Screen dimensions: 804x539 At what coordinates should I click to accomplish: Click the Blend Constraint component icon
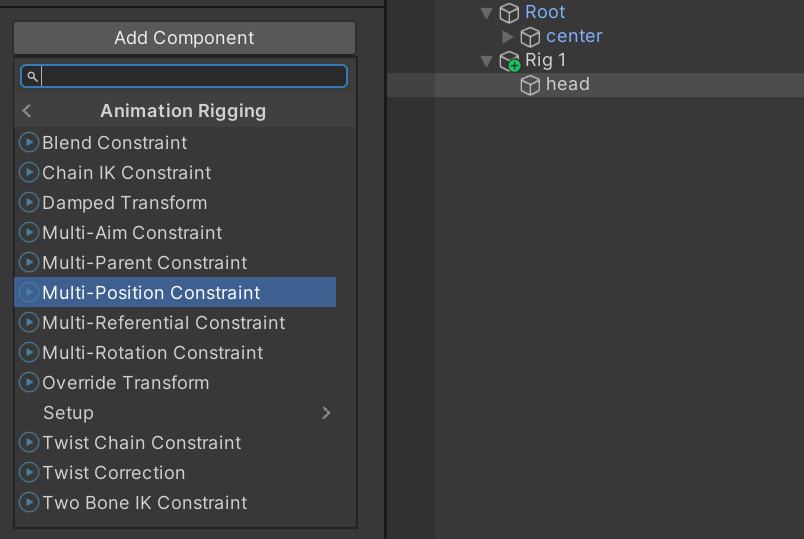(29, 143)
